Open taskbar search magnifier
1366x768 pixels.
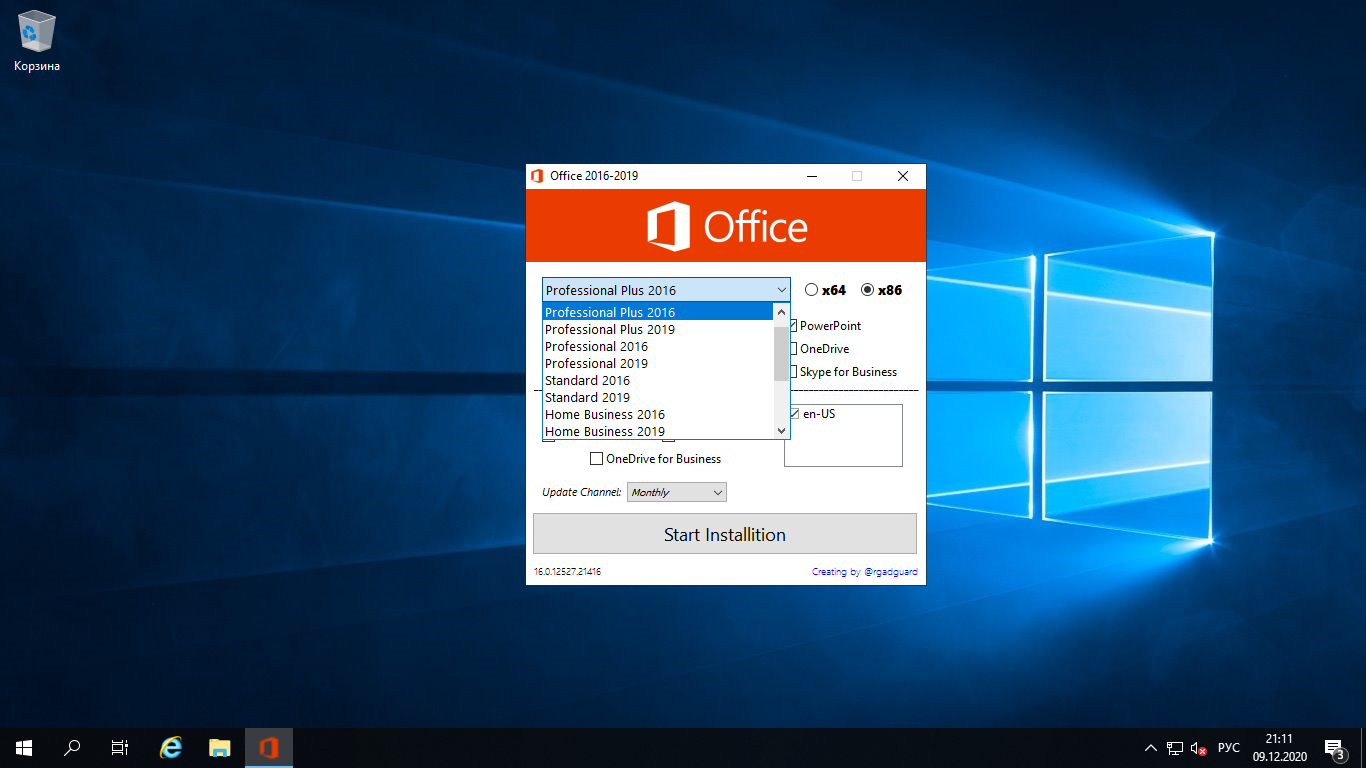[x=72, y=747]
